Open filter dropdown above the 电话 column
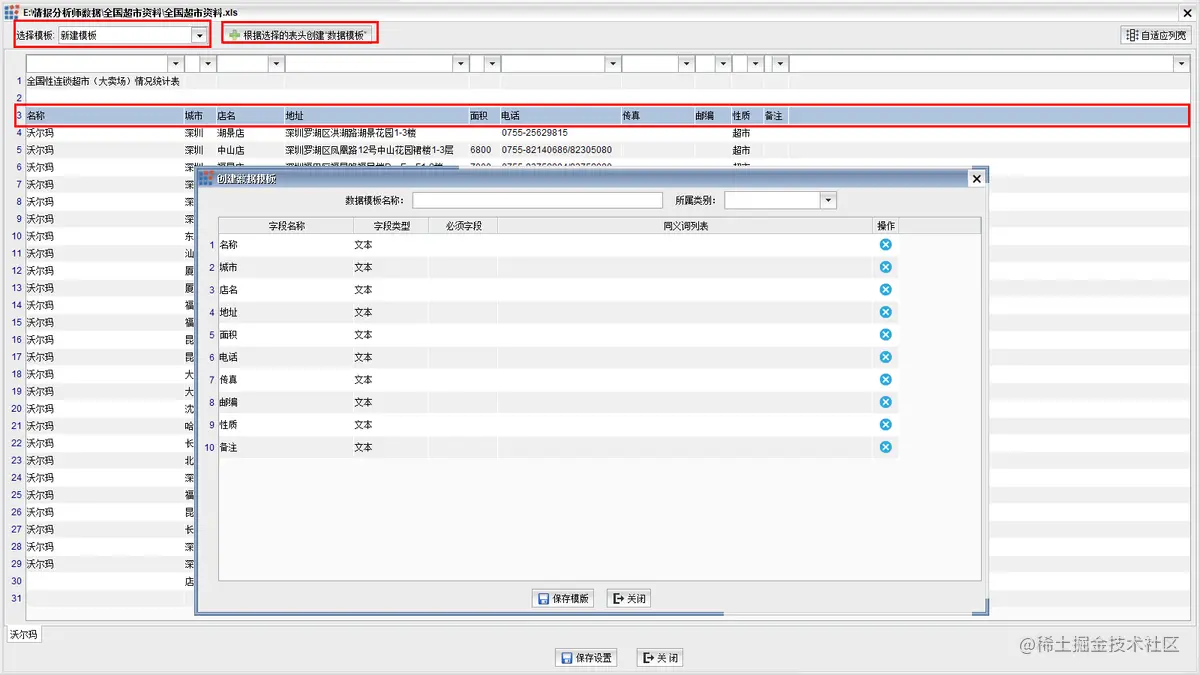 612,64
